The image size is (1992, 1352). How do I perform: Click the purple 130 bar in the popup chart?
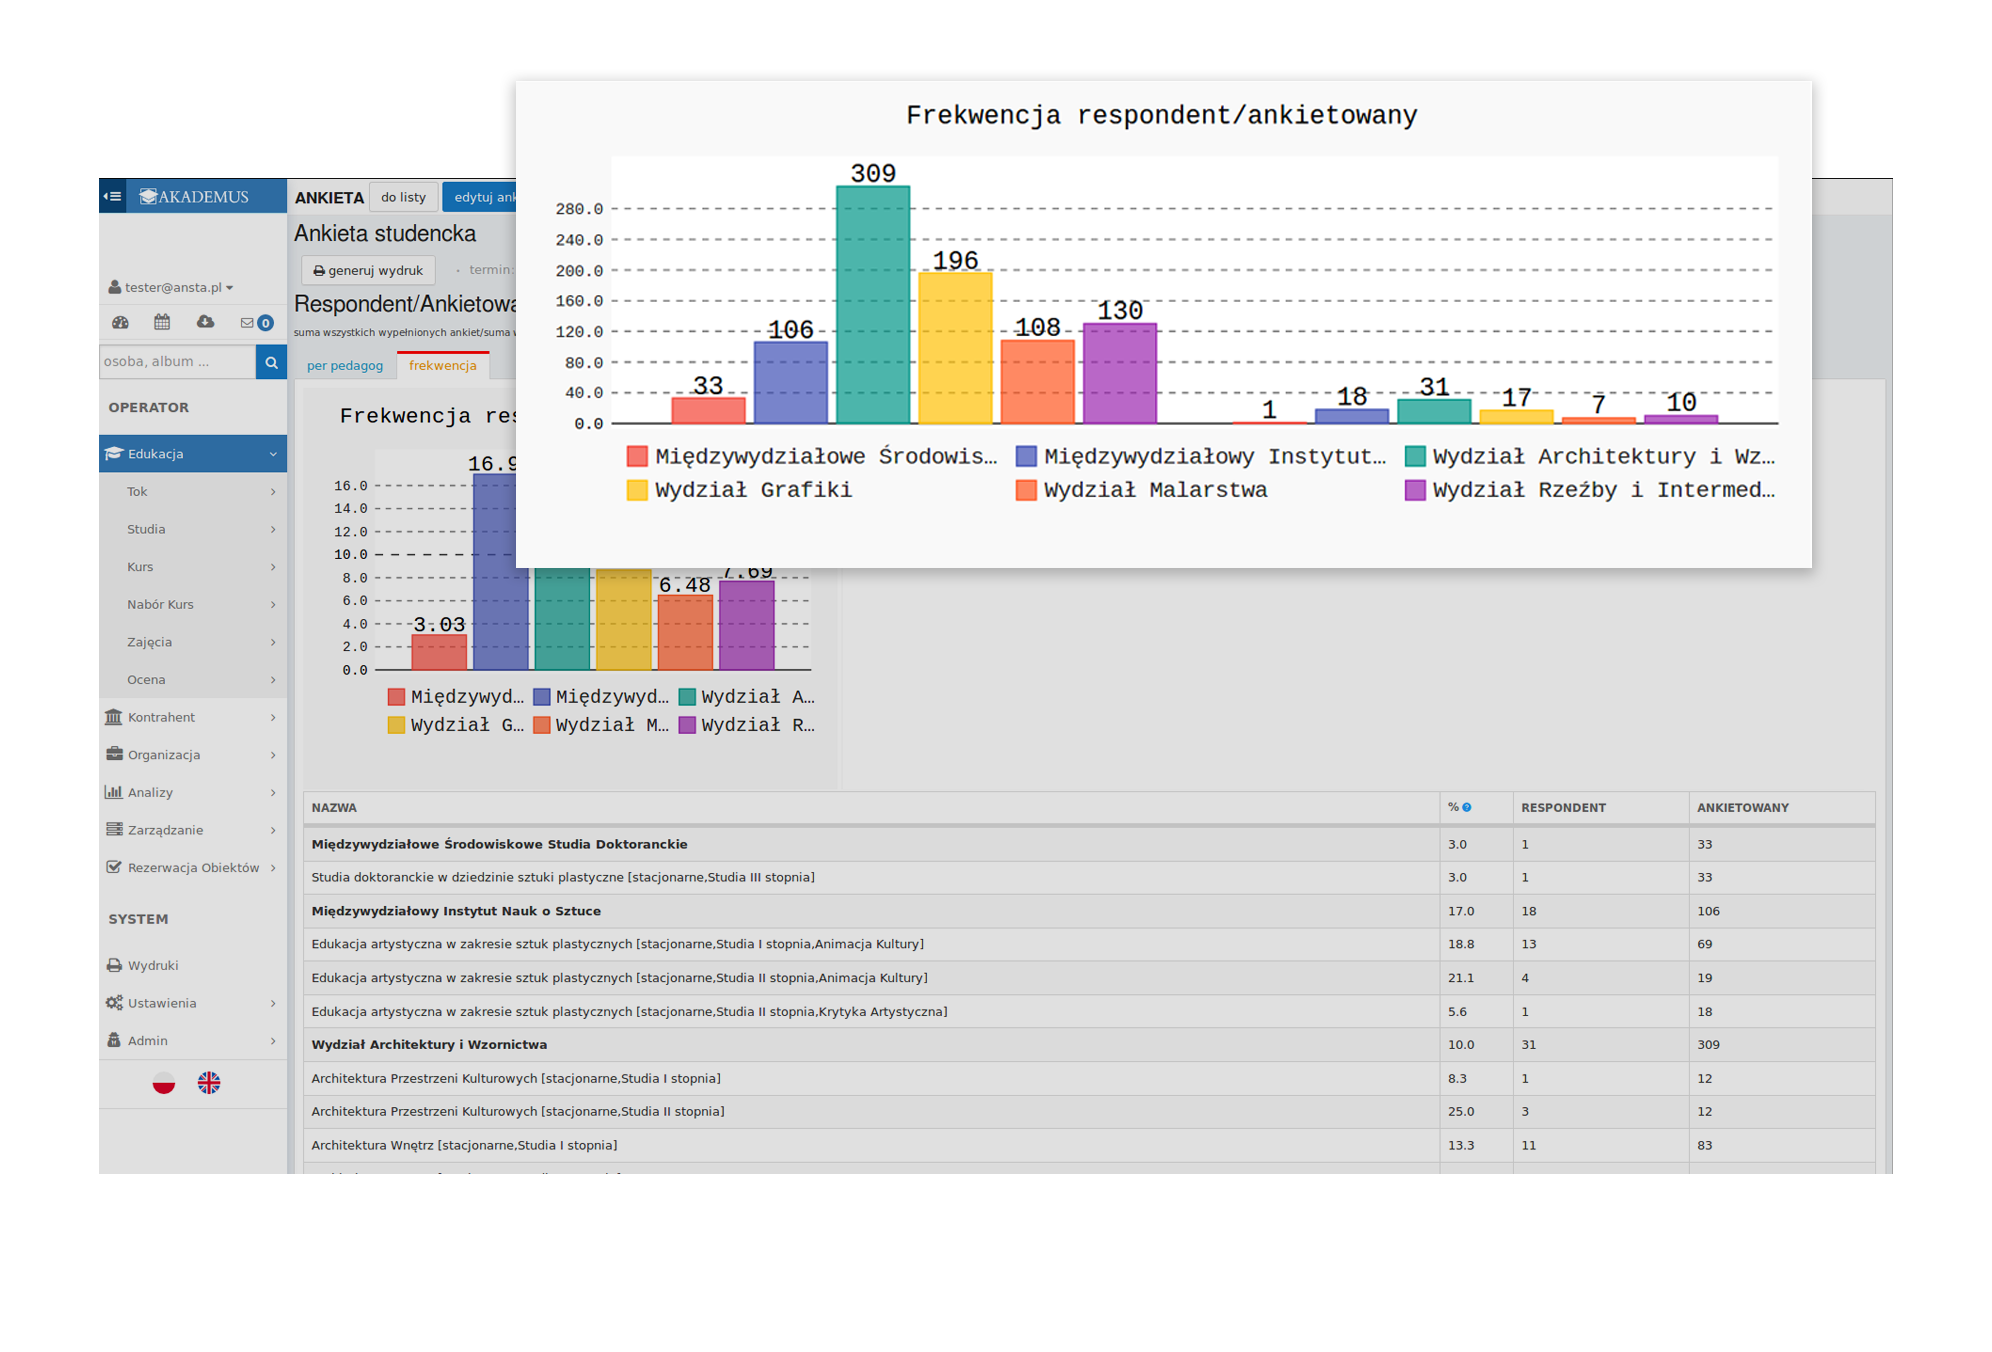click(x=1120, y=374)
